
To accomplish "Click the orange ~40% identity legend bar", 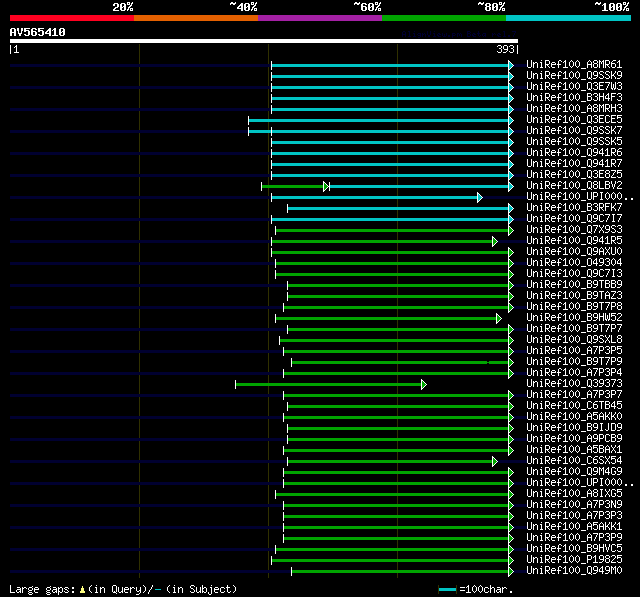I will pos(196,18).
